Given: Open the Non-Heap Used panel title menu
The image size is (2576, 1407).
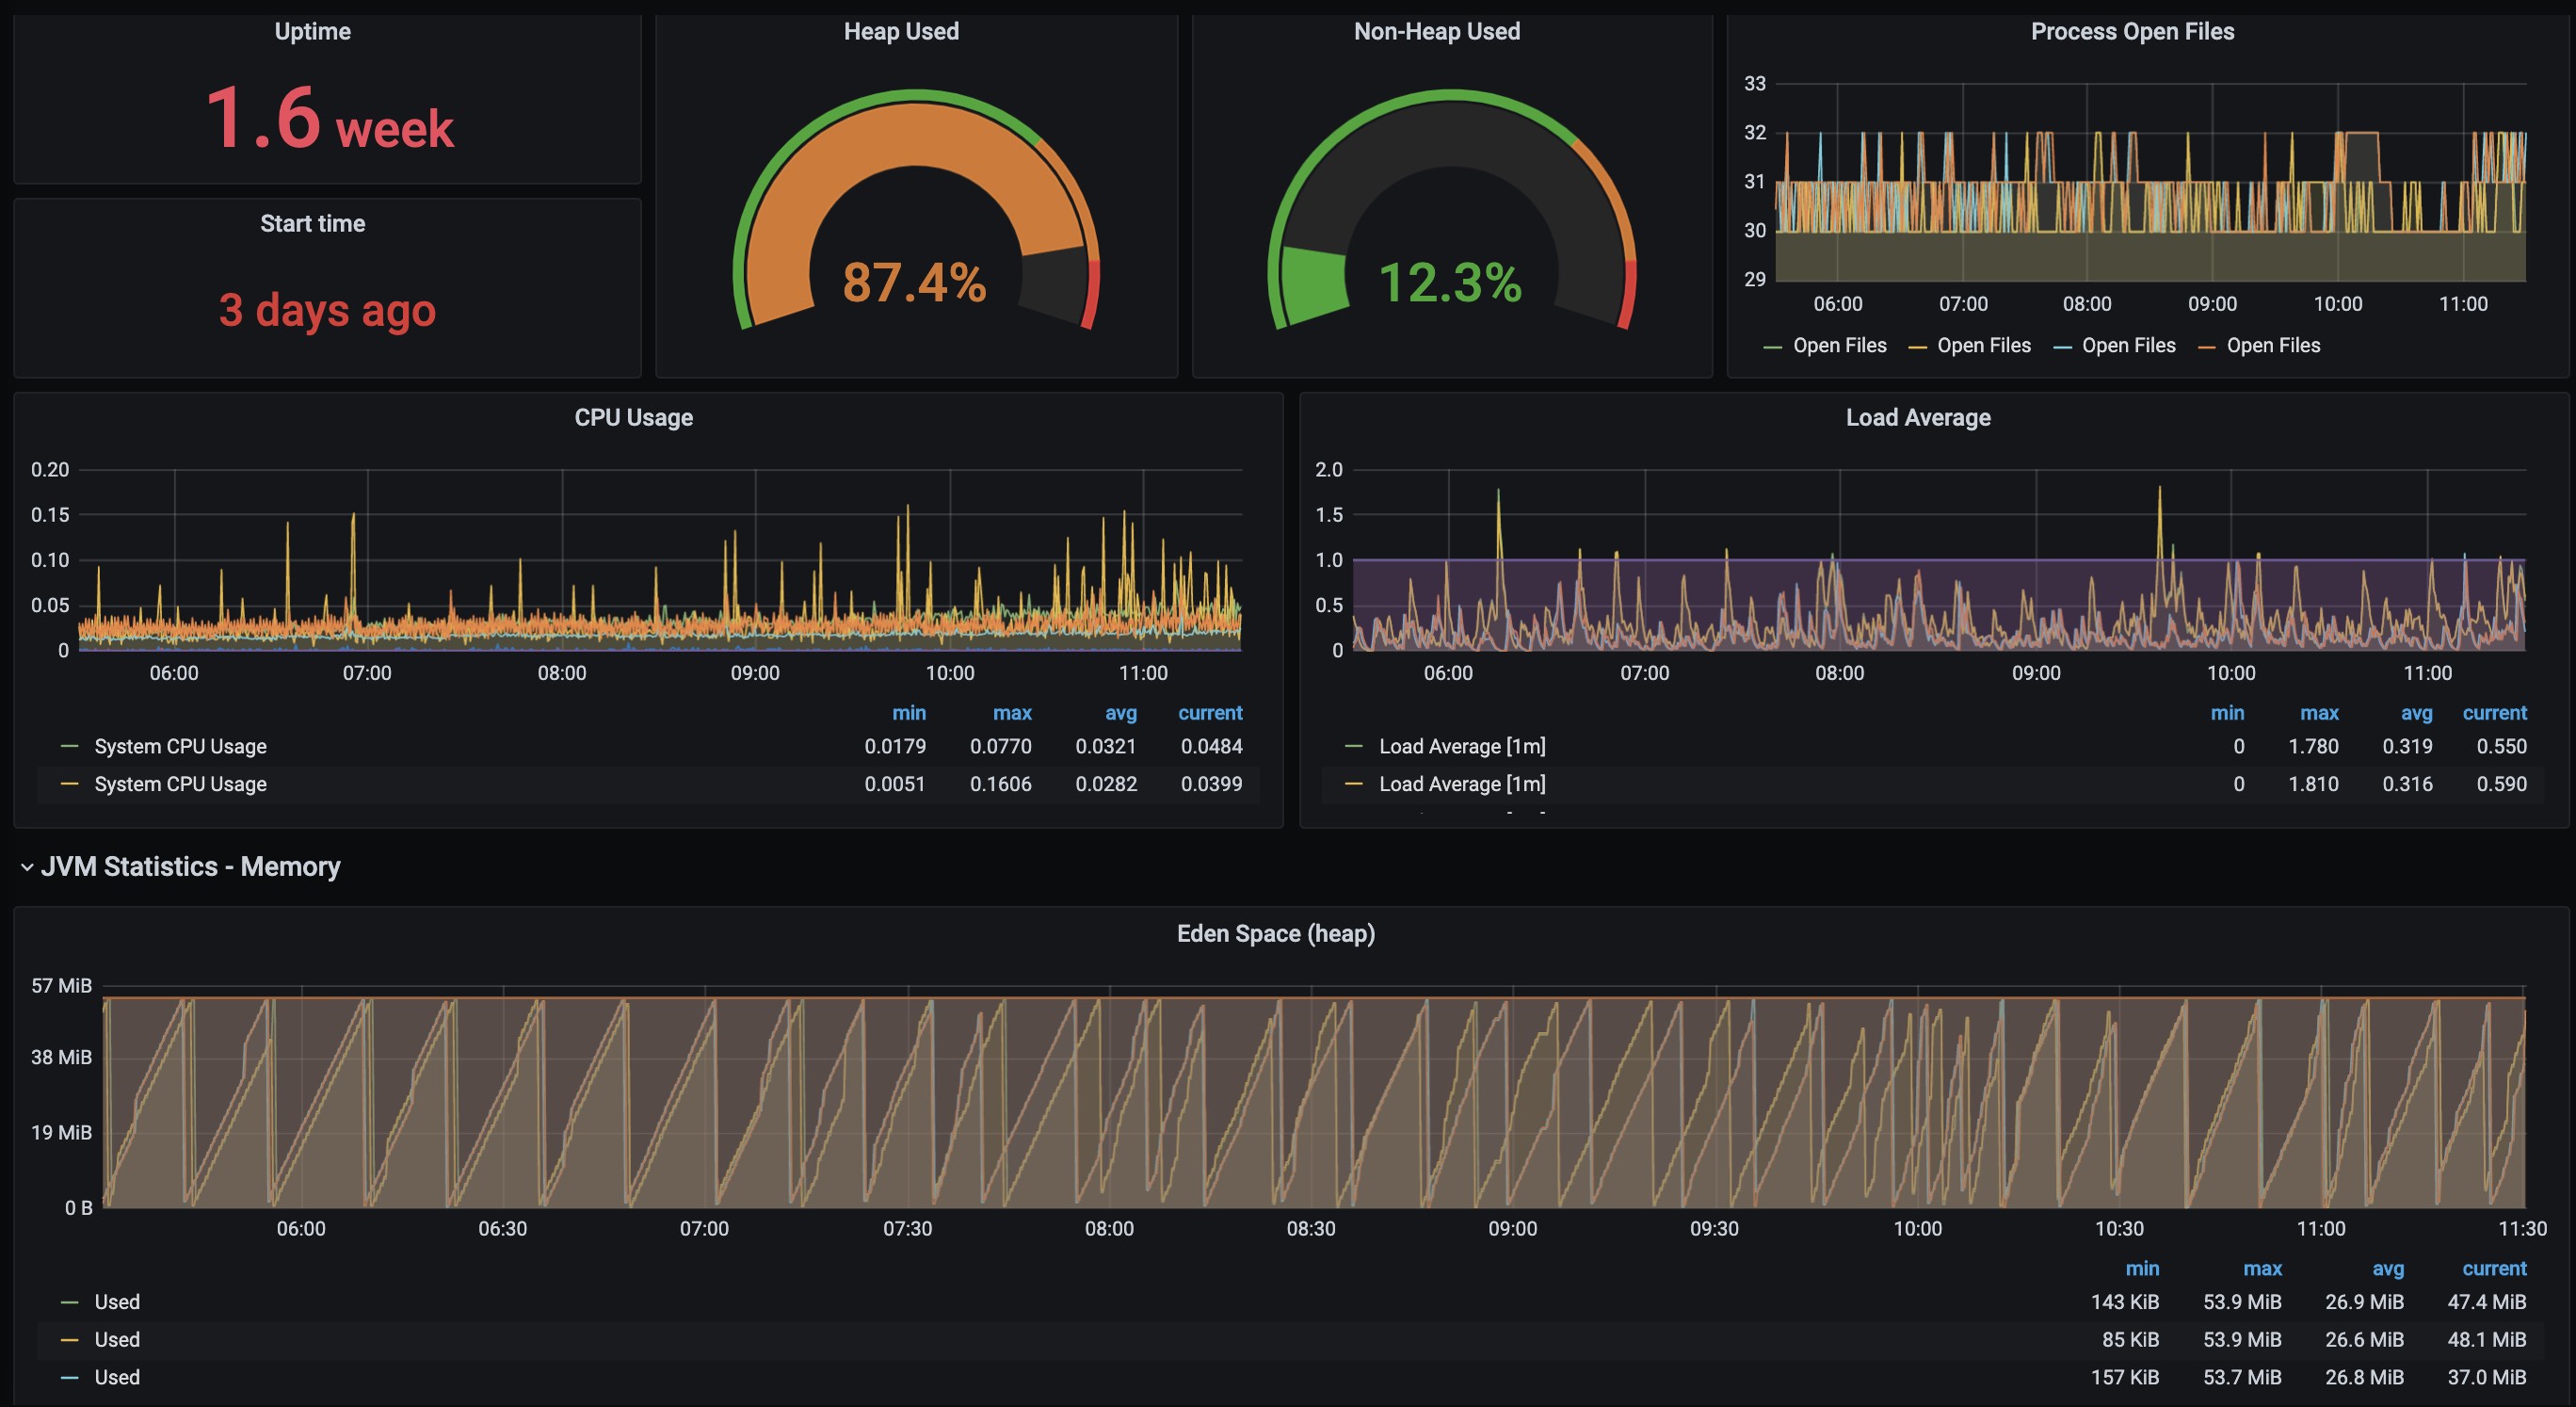Looking at the screenshot, I should [1436, 32].
